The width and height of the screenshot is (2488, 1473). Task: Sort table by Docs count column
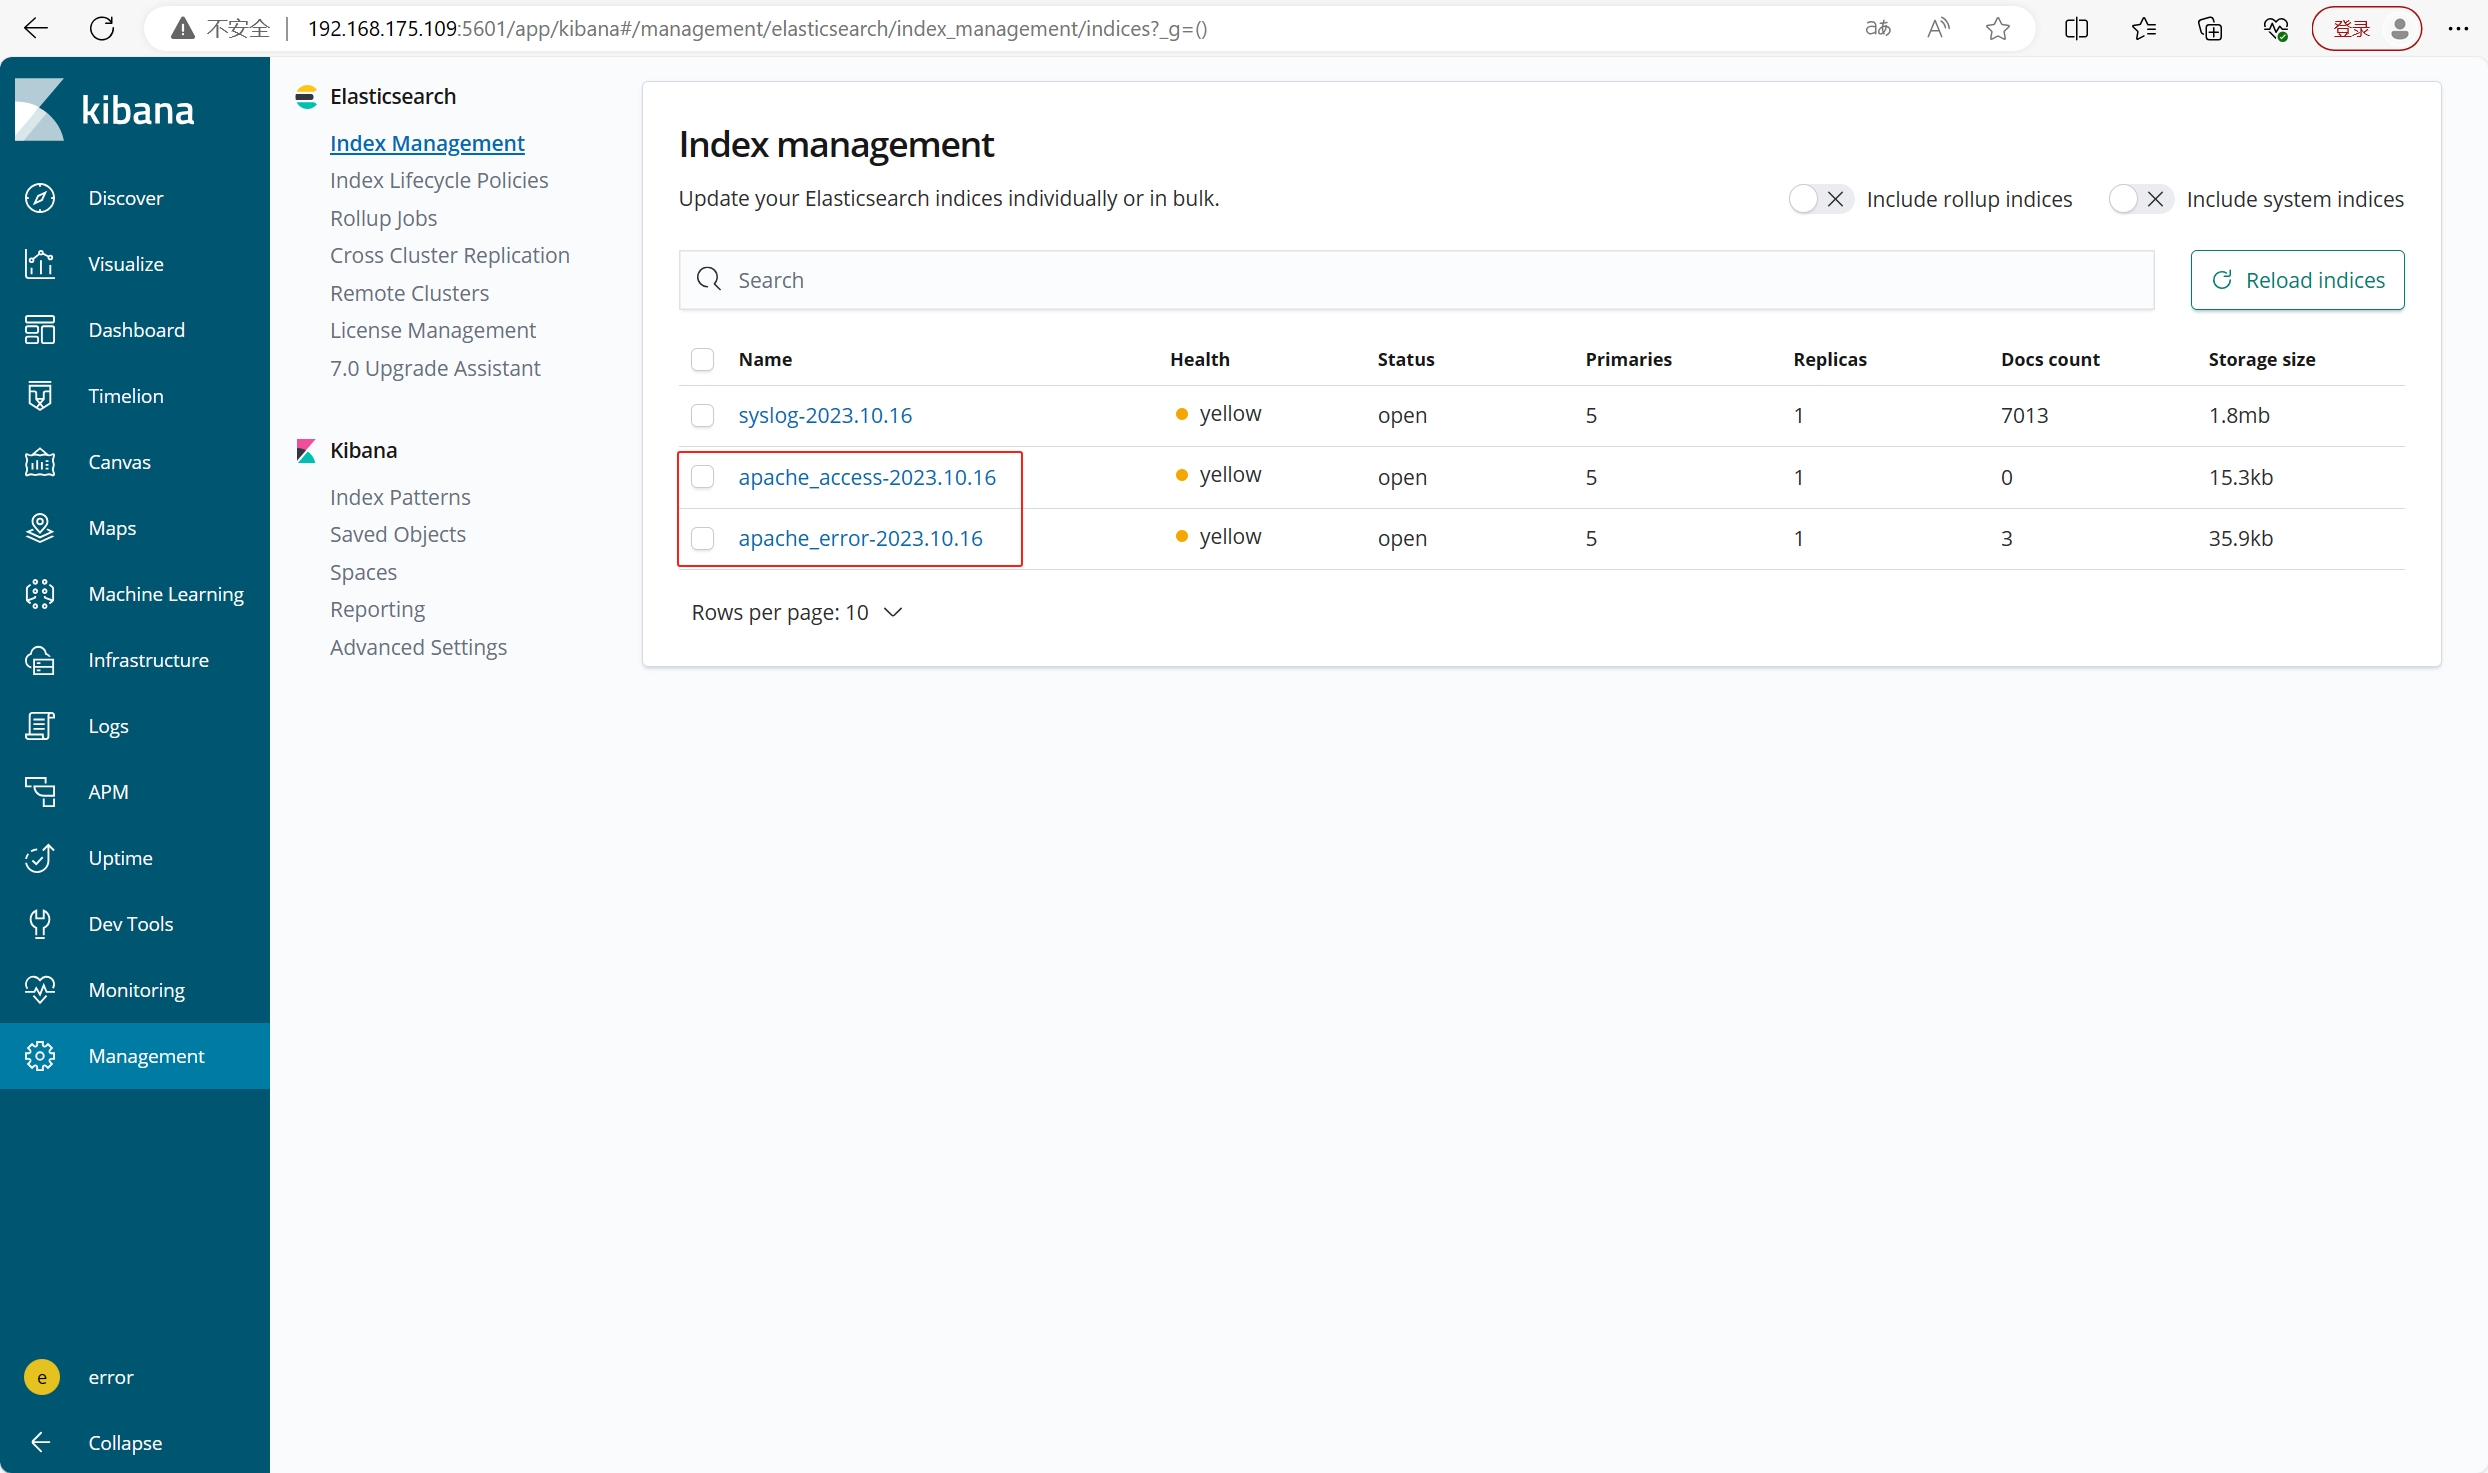2049,359
